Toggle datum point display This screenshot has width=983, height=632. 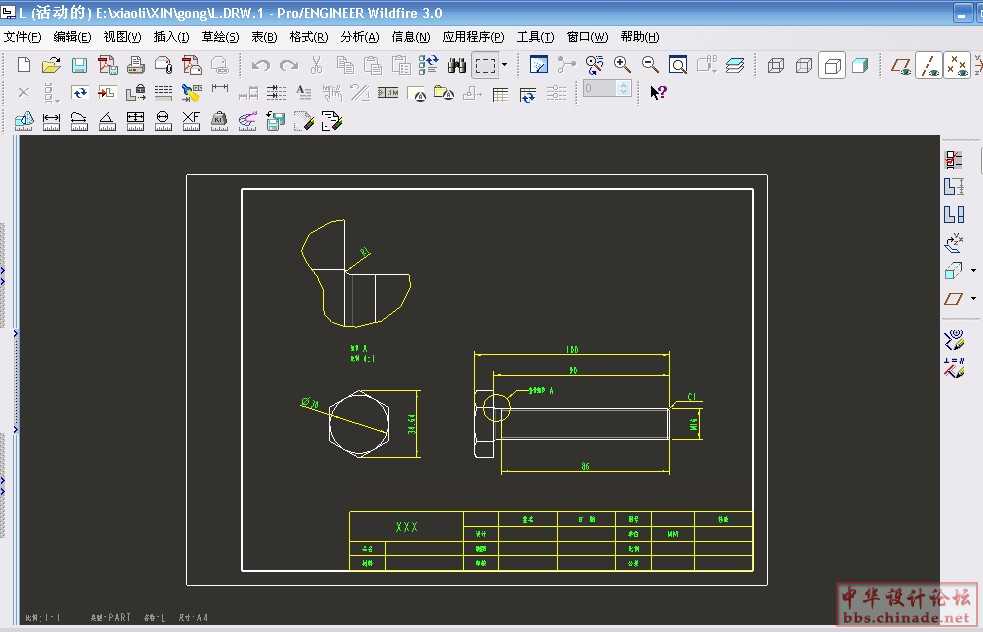point(957,66)
